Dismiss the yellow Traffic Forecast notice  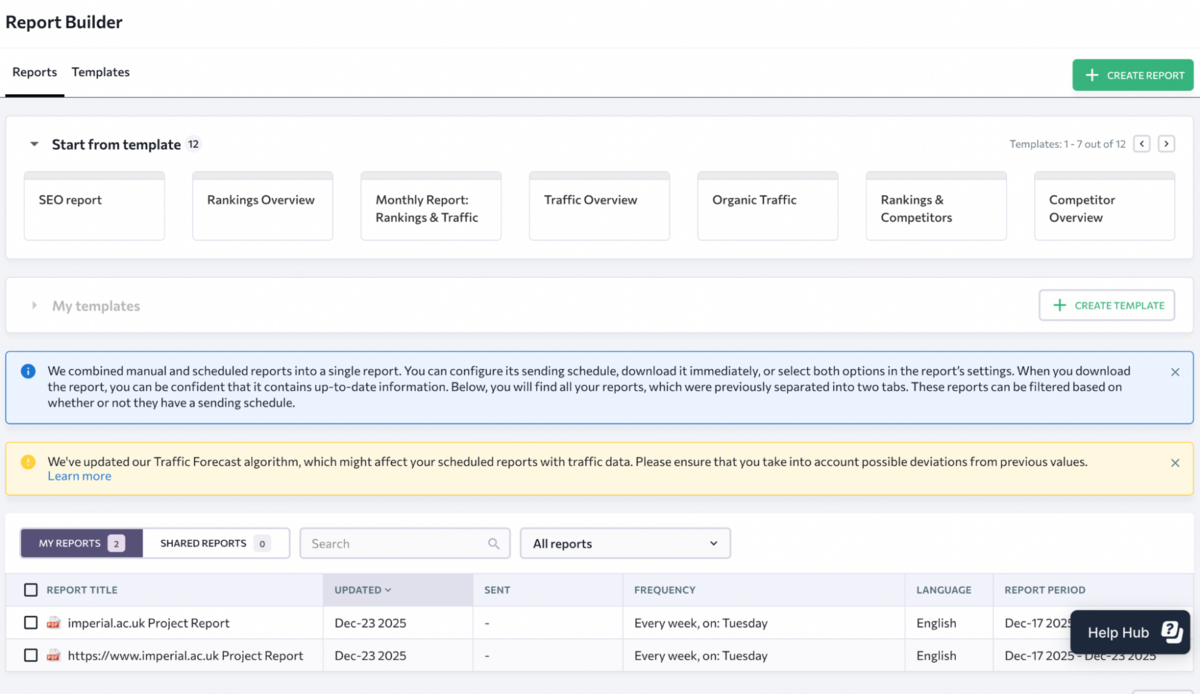pyautogui.click(x=1175, y=463)
